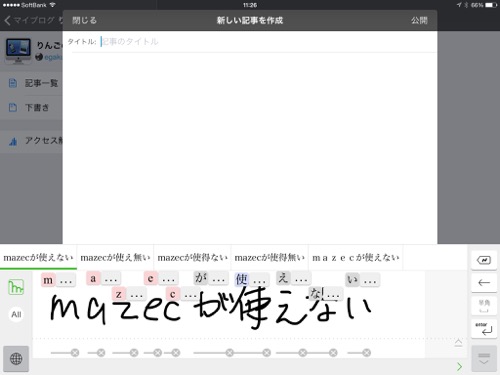The width and height of the screenshot is (500, 375).
Task: Open alternatives for recognized が
Action: 218,278
